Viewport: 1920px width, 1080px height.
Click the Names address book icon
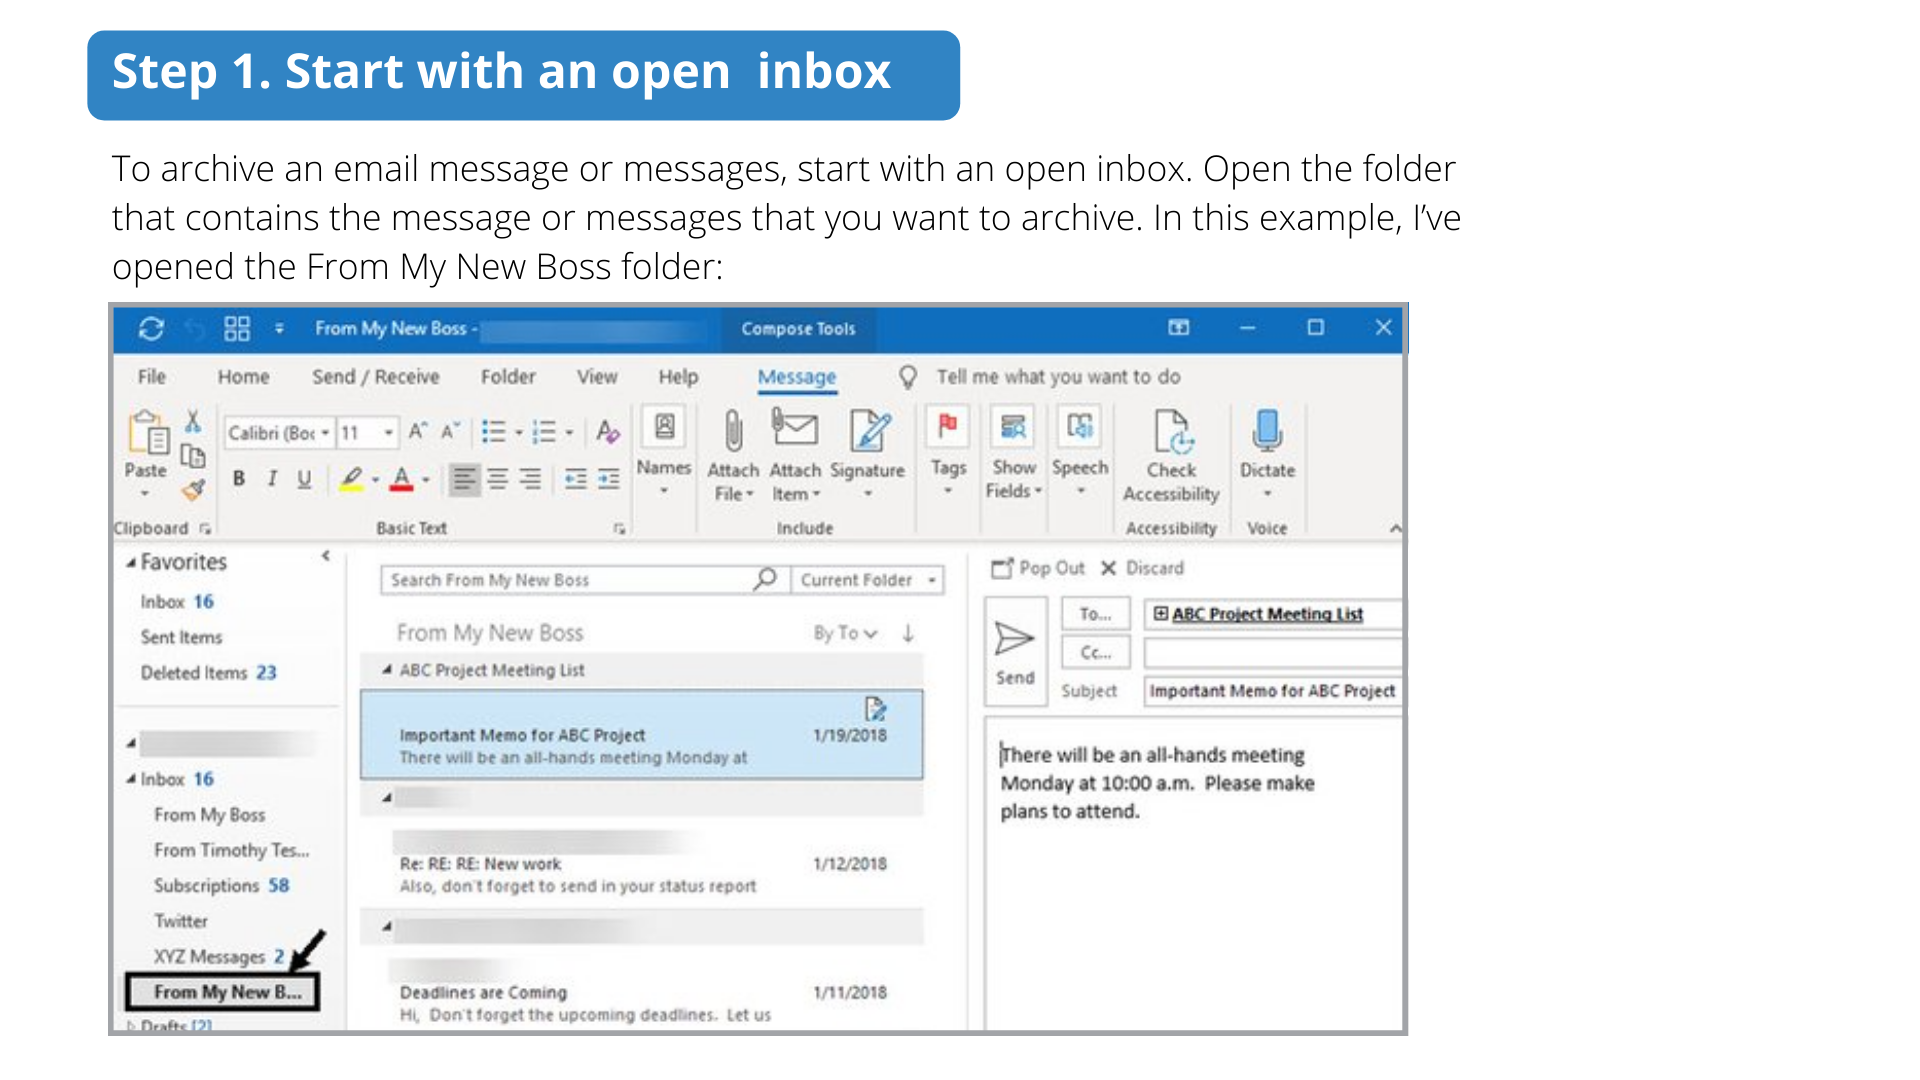tap(664, 428)
